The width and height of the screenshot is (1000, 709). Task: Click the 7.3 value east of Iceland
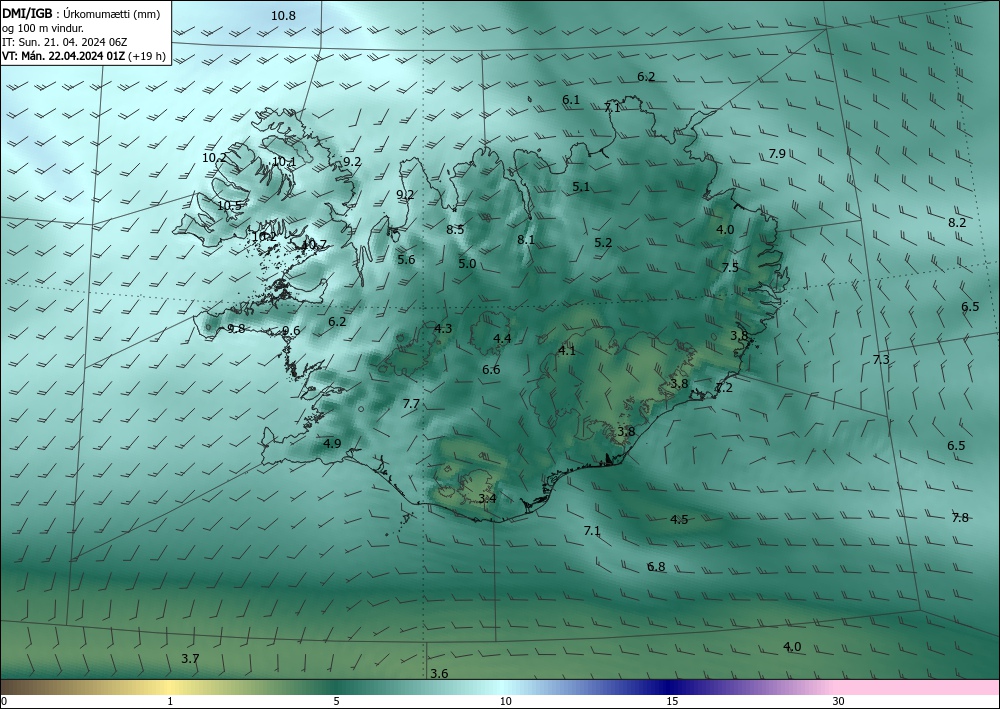tap(880, 360)
